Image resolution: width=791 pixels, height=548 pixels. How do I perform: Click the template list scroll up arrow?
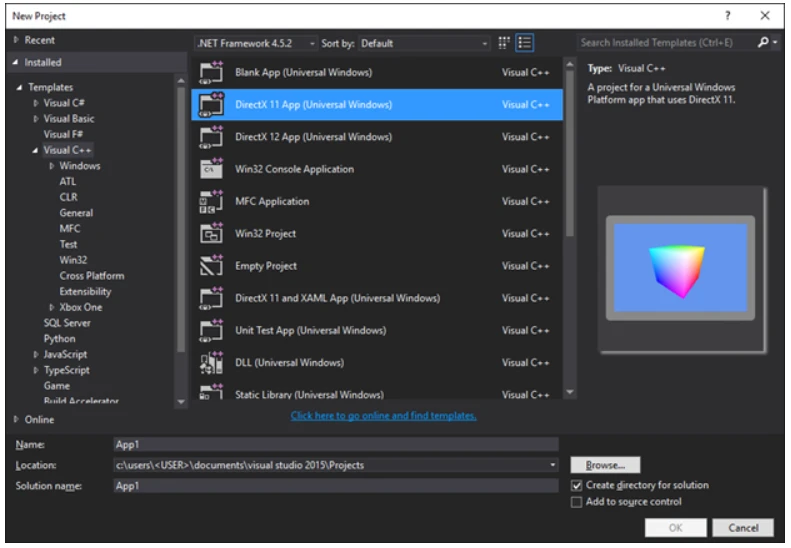[x=570, y=65]
